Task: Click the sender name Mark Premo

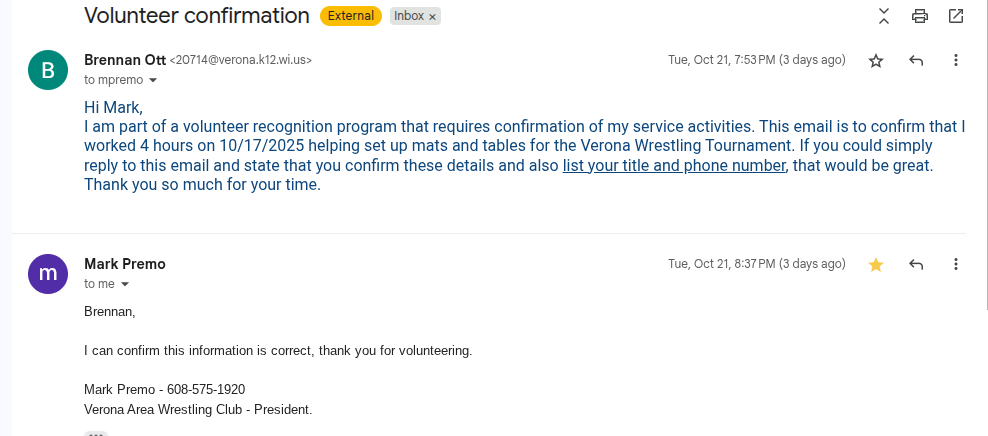Action: coord(125,264)
